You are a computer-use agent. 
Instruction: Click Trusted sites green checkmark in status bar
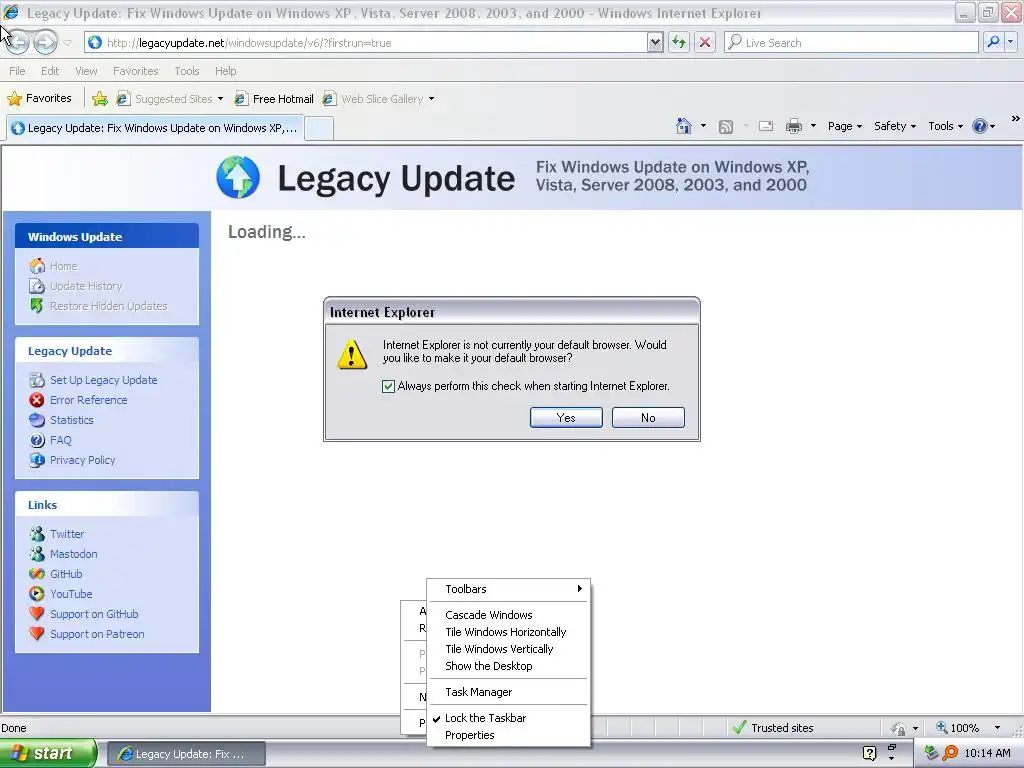[x=739, y=728]
